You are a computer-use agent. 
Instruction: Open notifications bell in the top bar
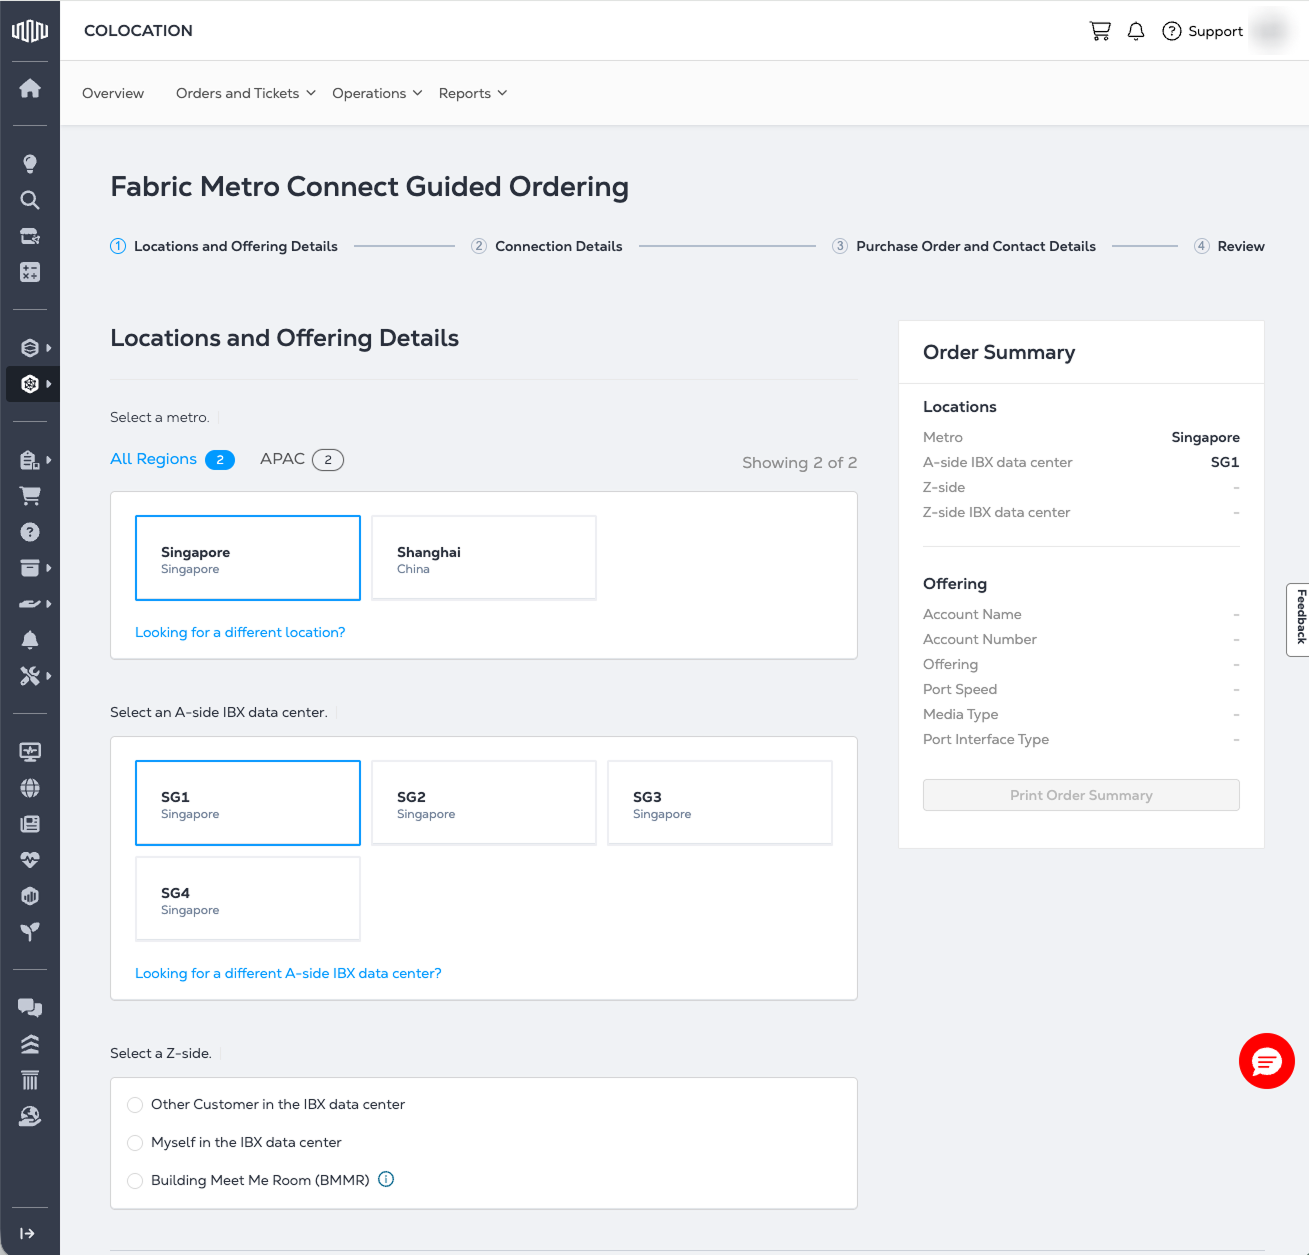point(1136,31)
